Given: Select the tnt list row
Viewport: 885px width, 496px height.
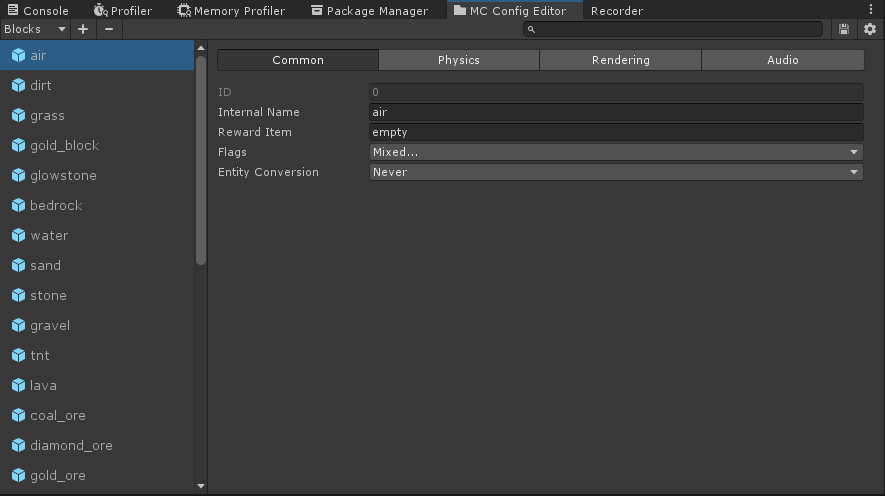Looking at the screenshot, I should coord(97,355).
